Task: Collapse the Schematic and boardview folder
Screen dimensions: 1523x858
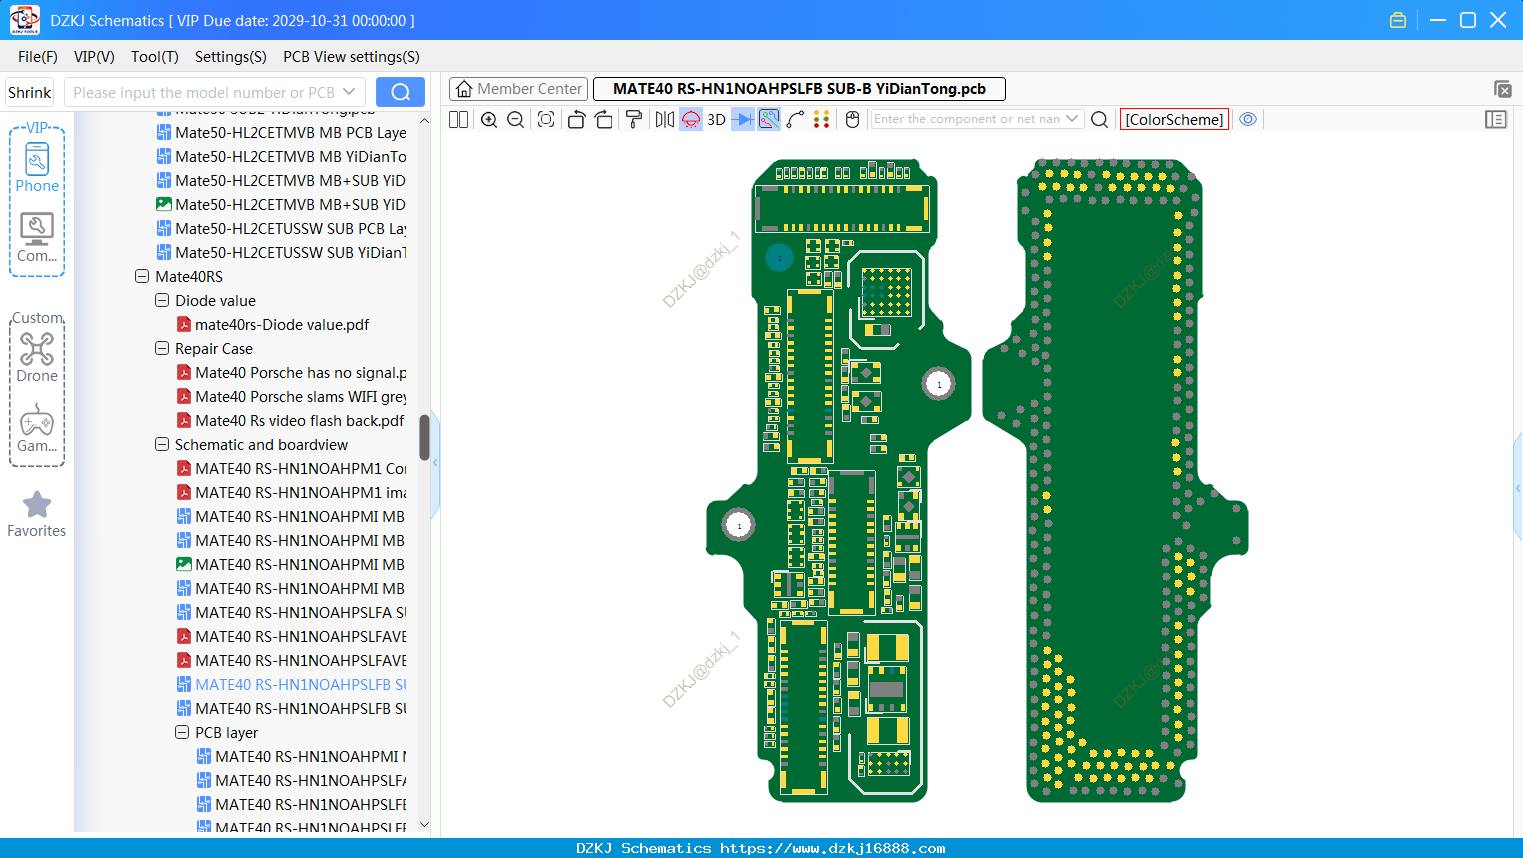Action: point(162,444)
